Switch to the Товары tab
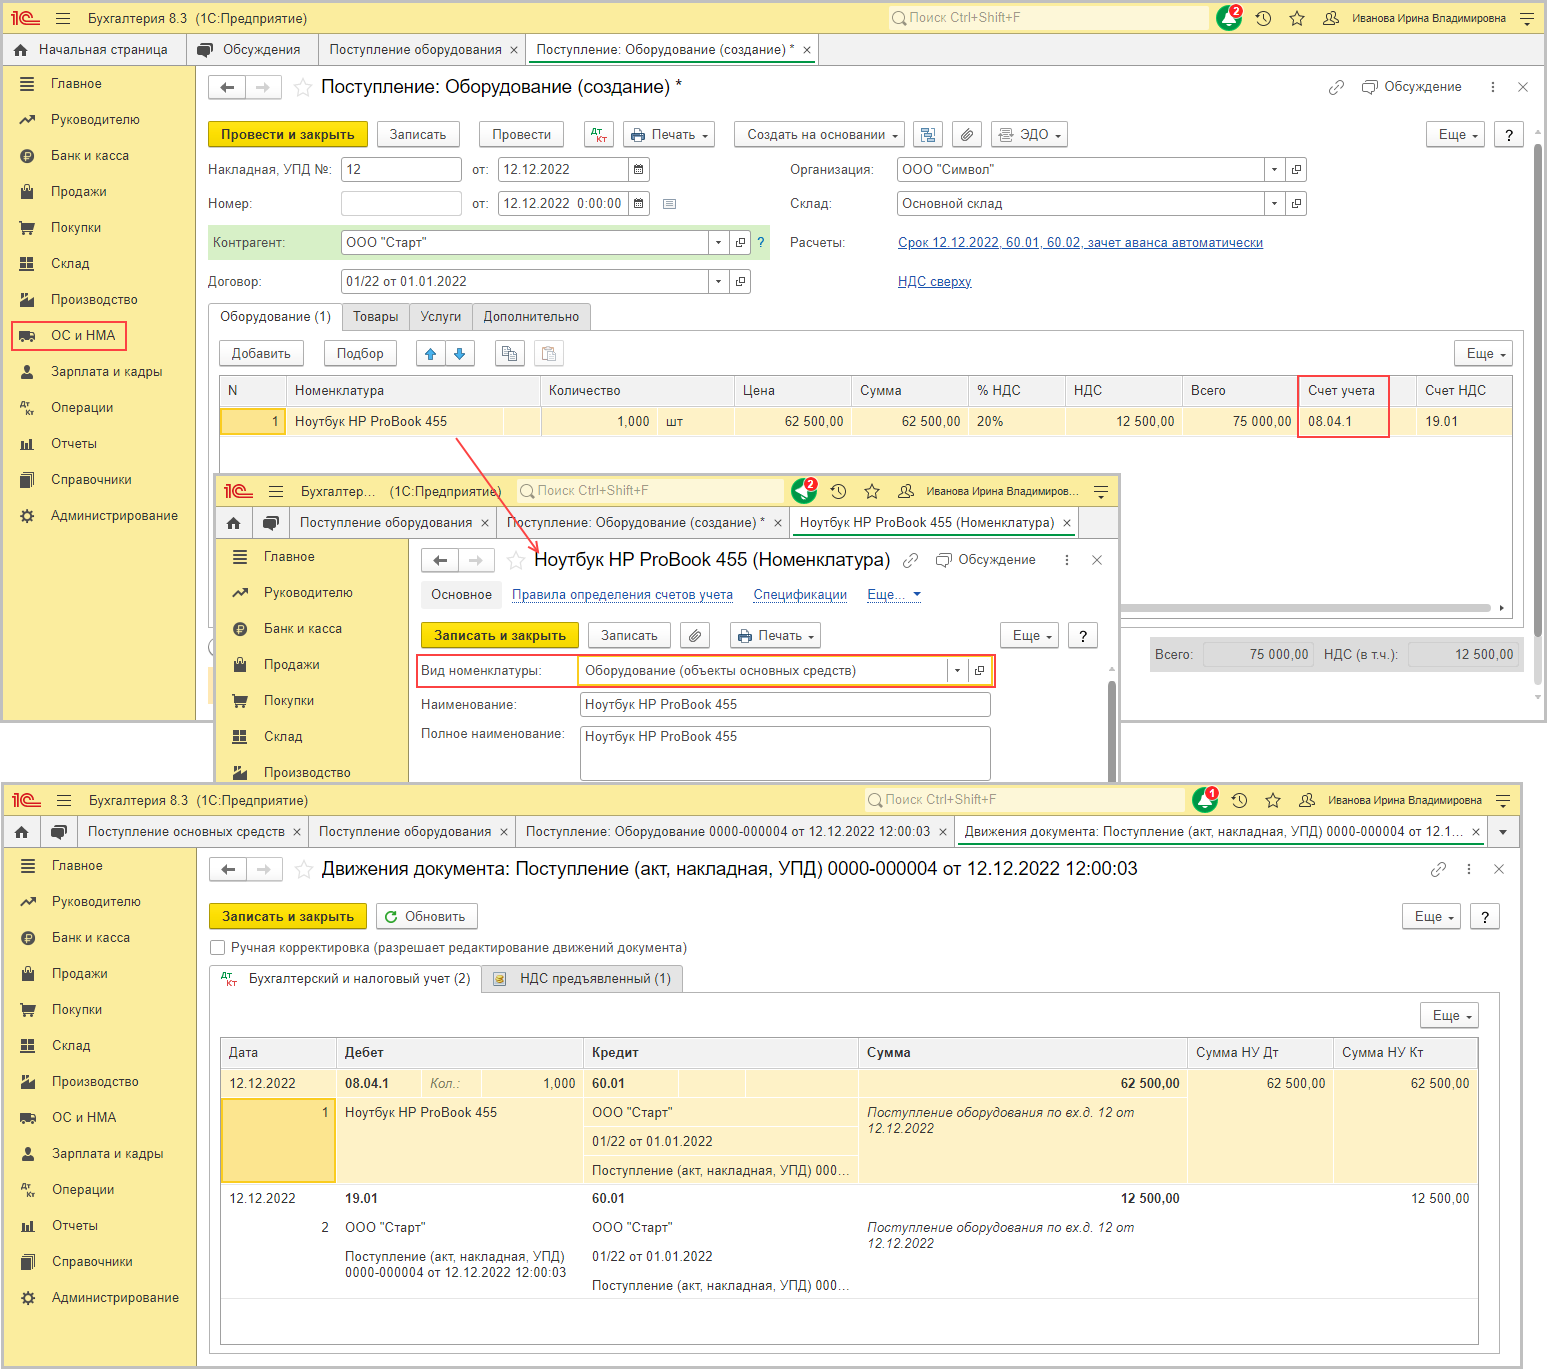This screenshot has height=1369, width=1547. 375,317
